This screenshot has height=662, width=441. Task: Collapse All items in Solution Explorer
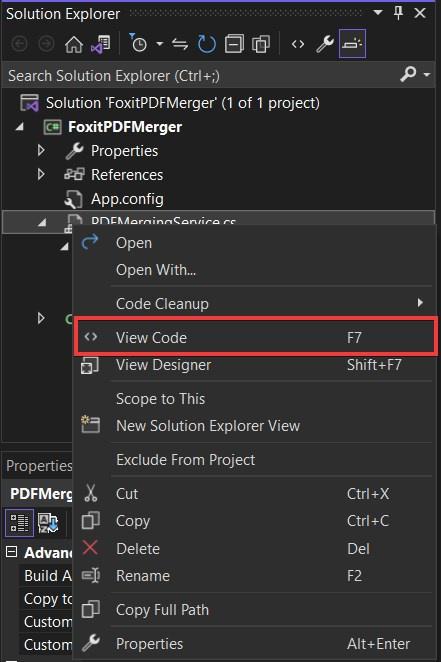click(x=234, y=44)
